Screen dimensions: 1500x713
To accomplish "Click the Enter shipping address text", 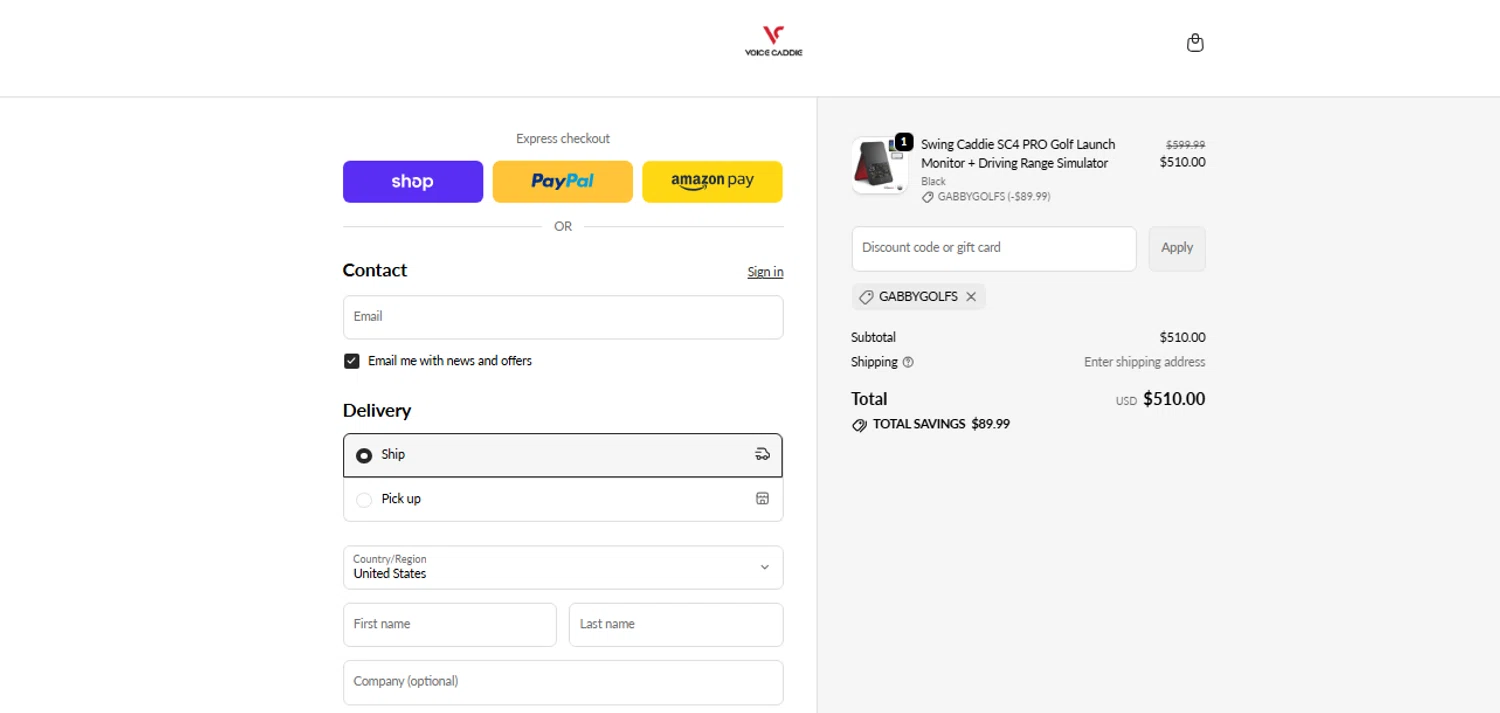I will click(1144, 362).
